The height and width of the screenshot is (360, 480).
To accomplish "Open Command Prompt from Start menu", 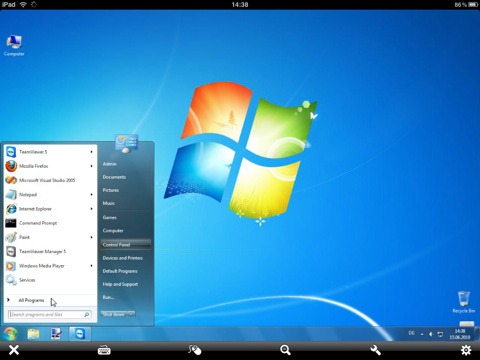I will (x=49, y=223).
